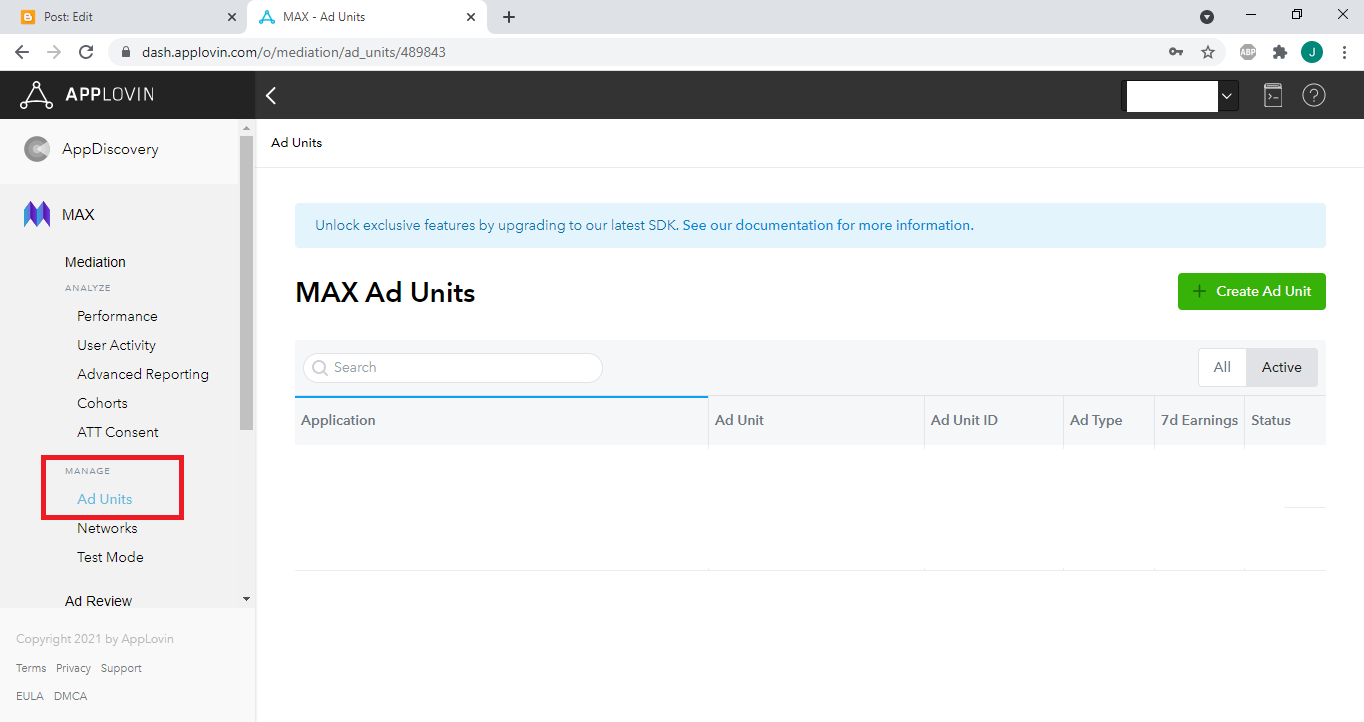Click the browser forward arrow
Viewport: 1364px width, 722px height.
pos(54,52)
